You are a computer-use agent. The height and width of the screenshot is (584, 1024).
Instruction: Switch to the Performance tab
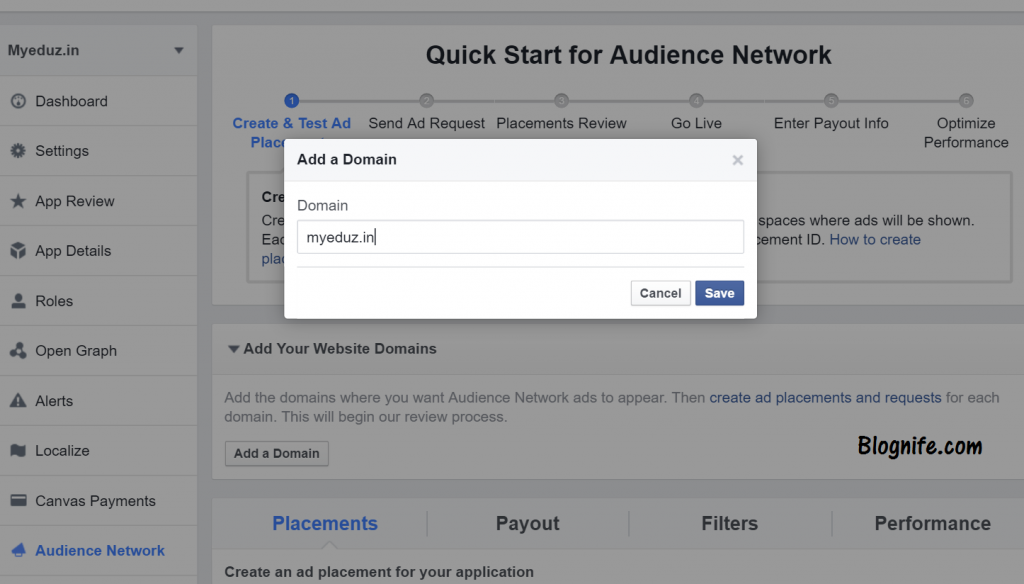[933, 523]
